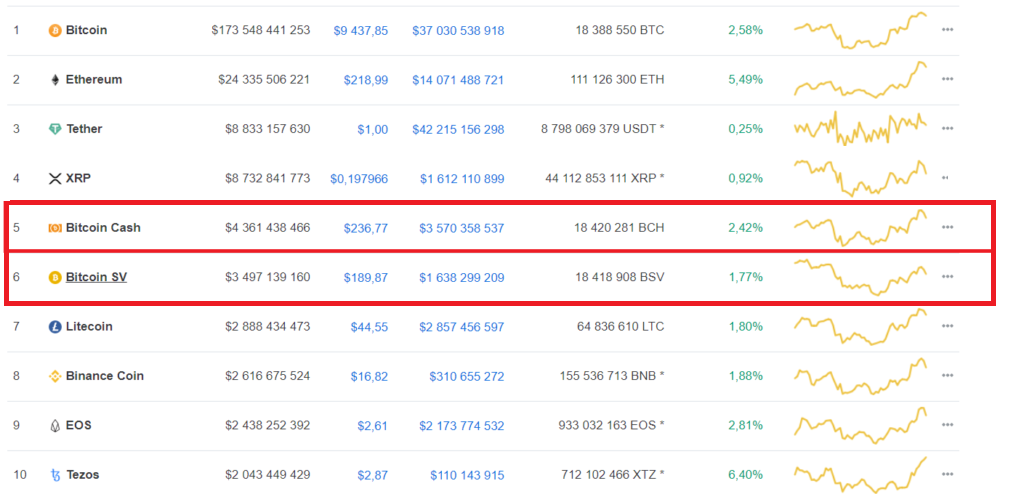Select supply value 18 420 281 BCH
Viewport: 1024px width, 494px height.
coord(619,228)
